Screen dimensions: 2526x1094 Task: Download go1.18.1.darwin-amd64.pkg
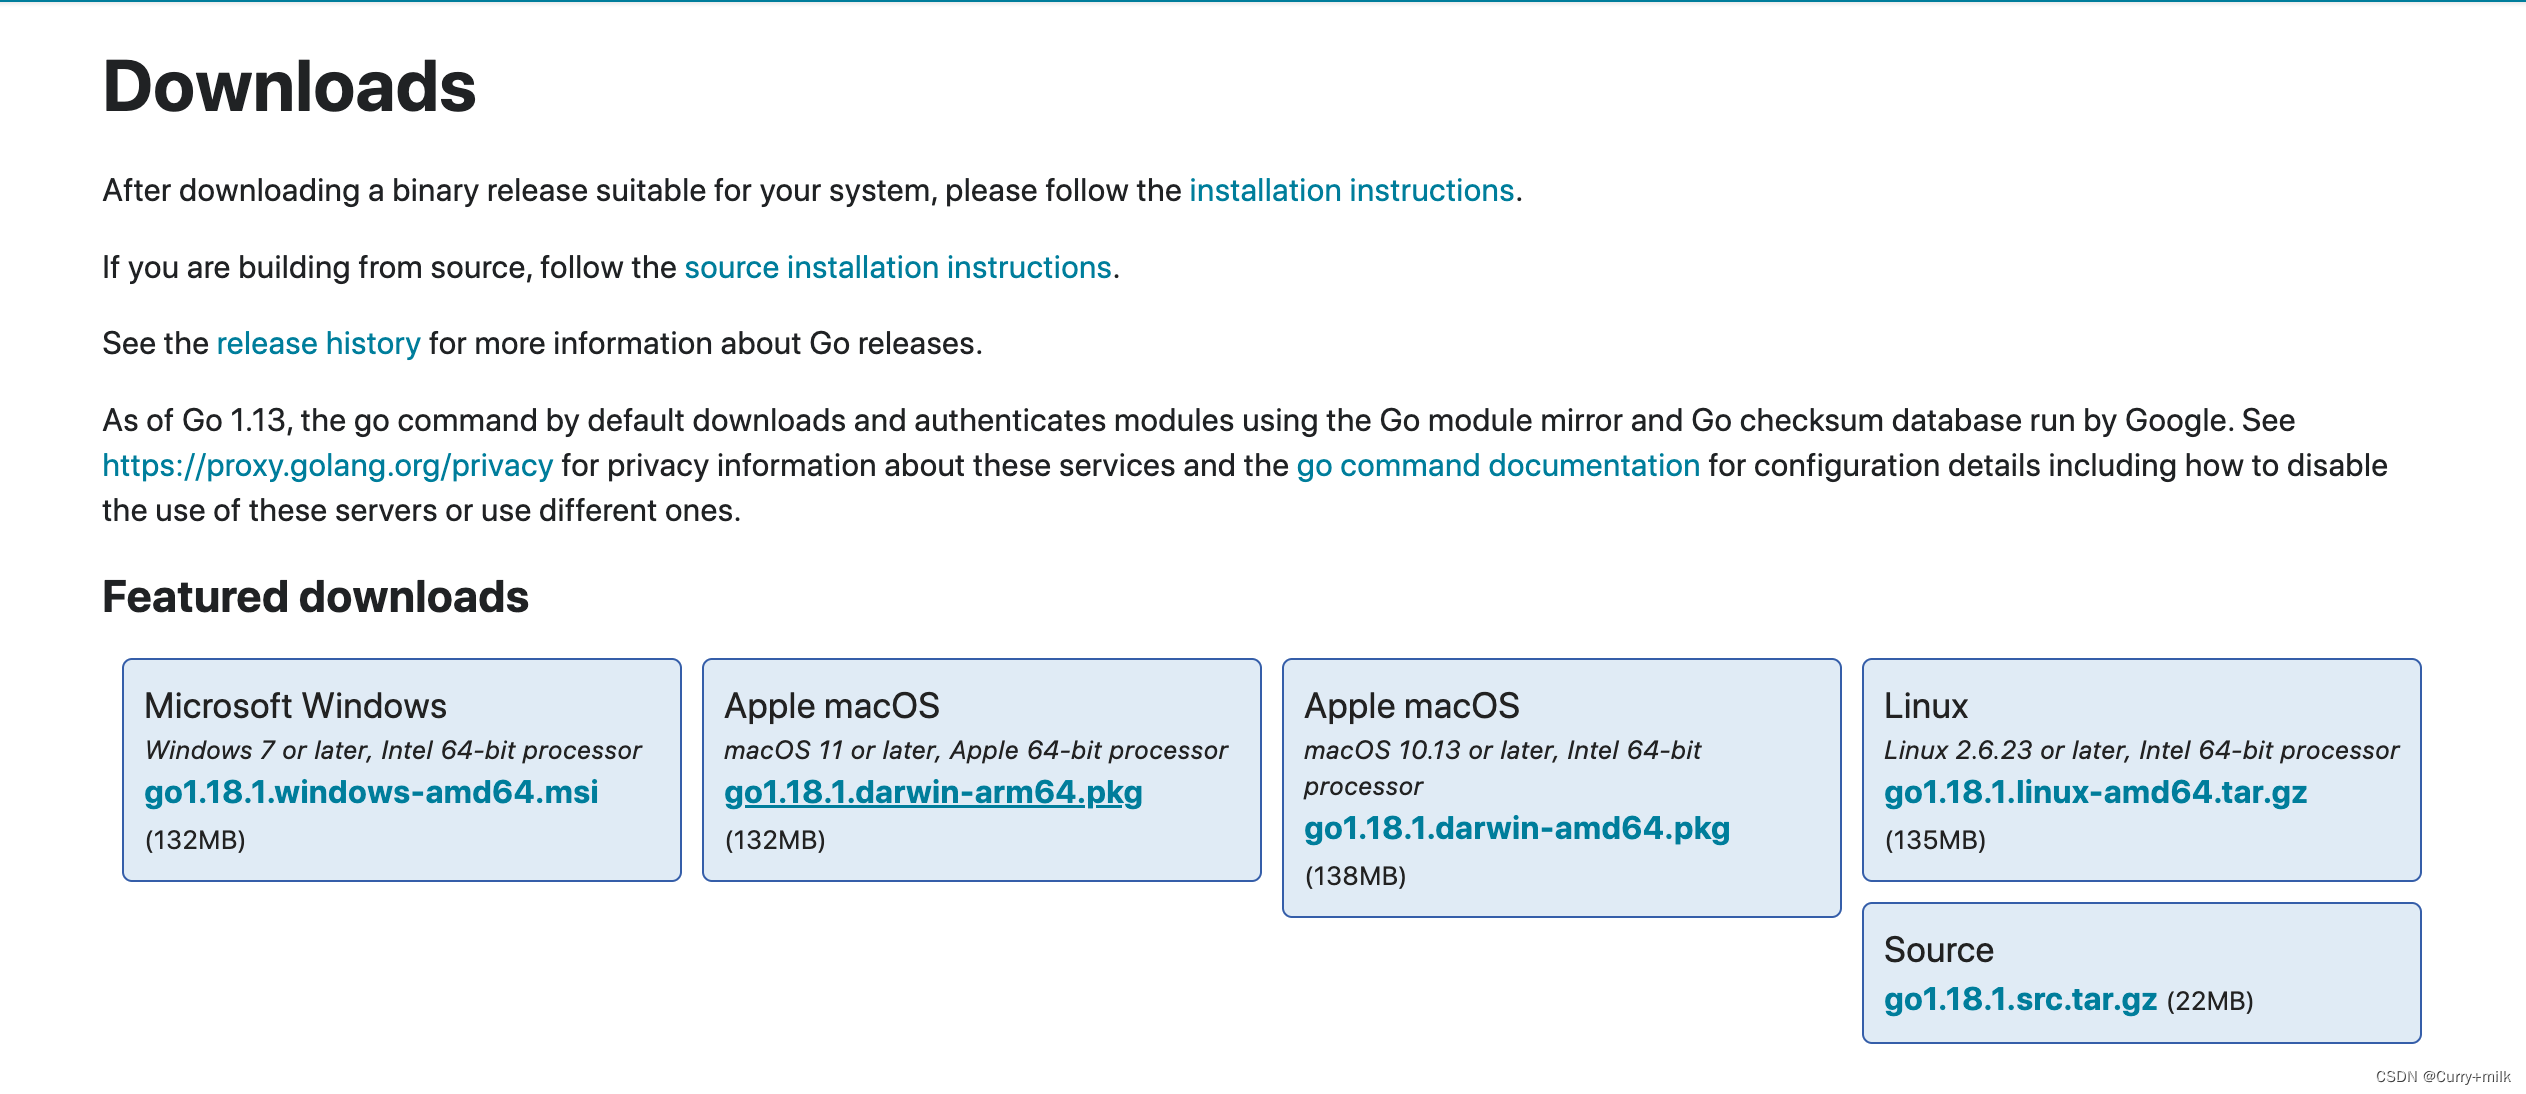[x=1516, y=828]
